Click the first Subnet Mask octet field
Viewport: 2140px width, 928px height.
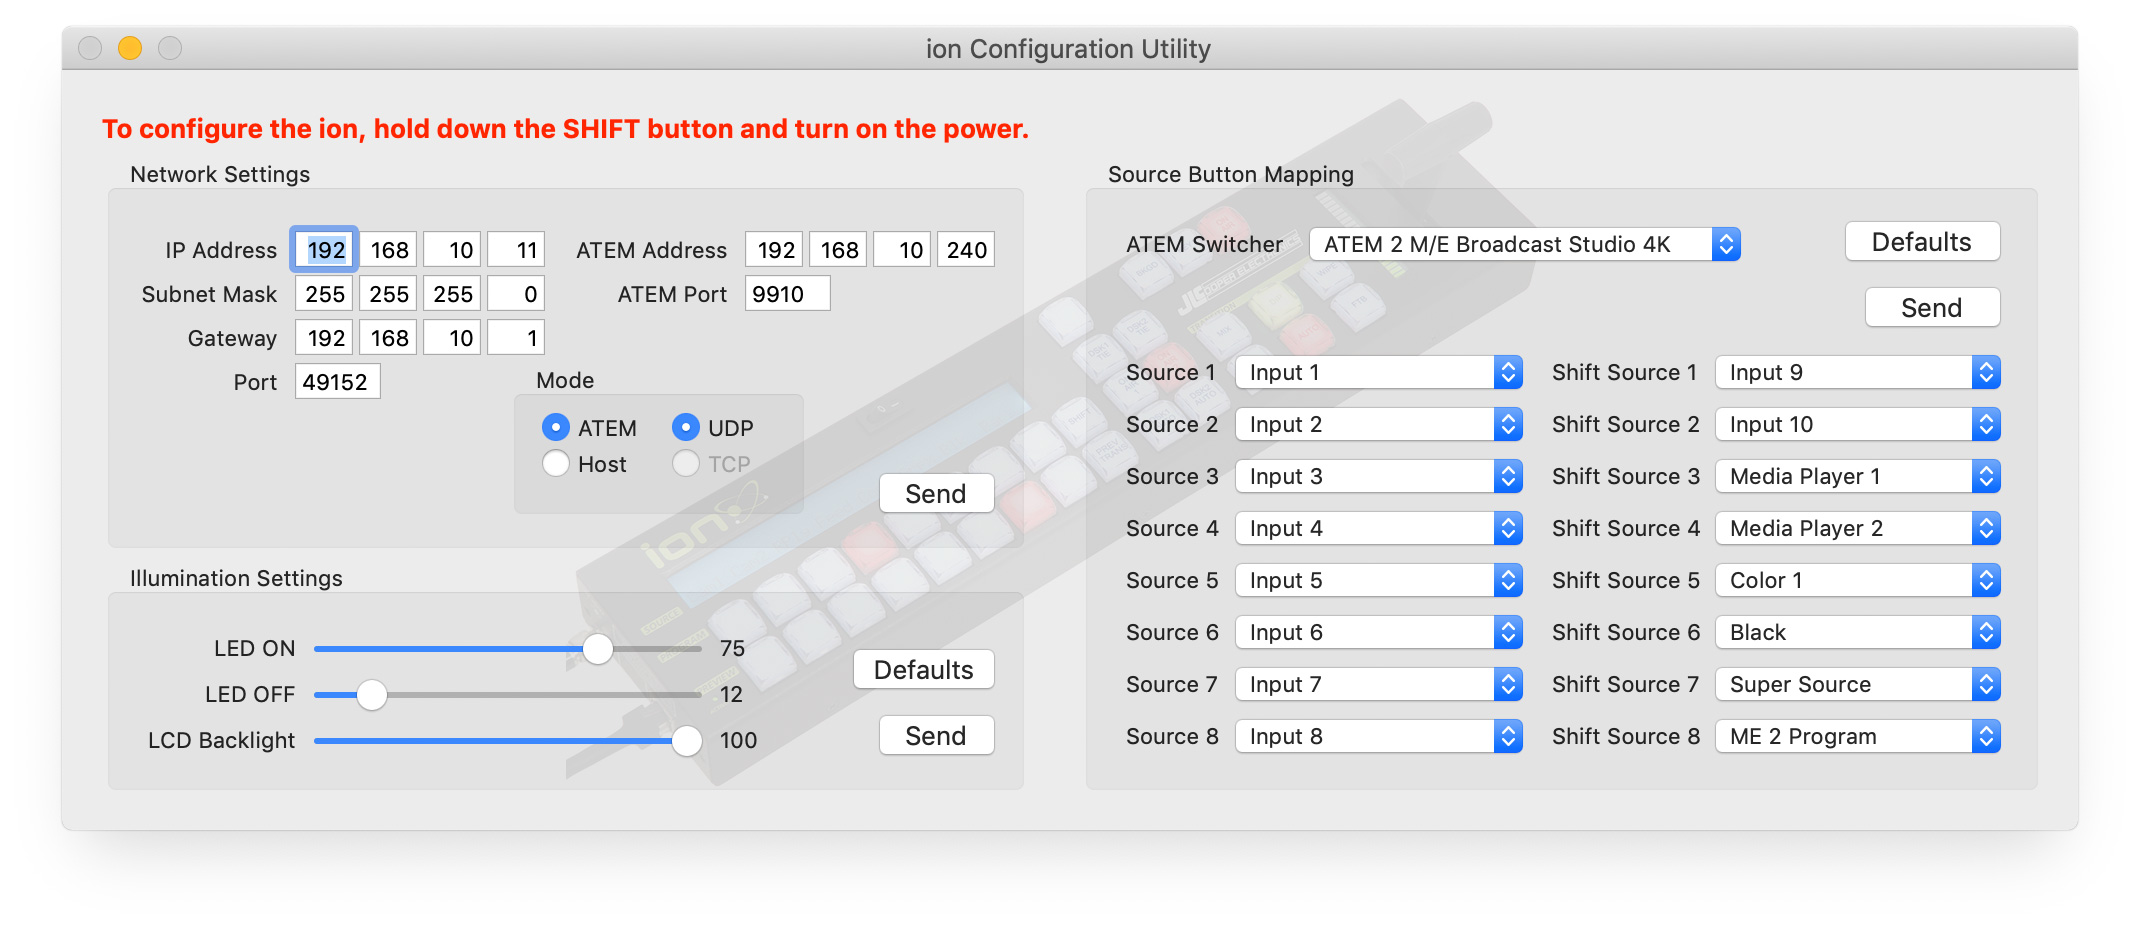pos(324,294)
